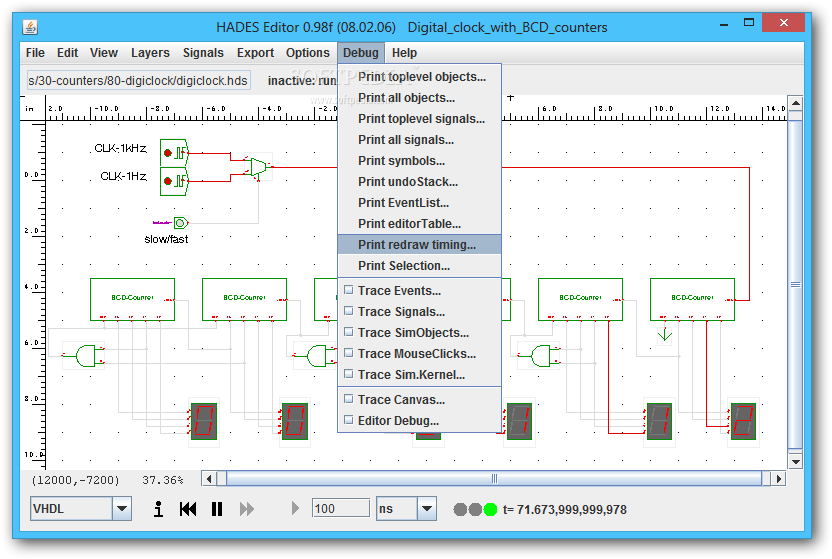Open the VHDL dropdown arrow
The height and width of the screenshot is (559, 832).
point(122,509)
